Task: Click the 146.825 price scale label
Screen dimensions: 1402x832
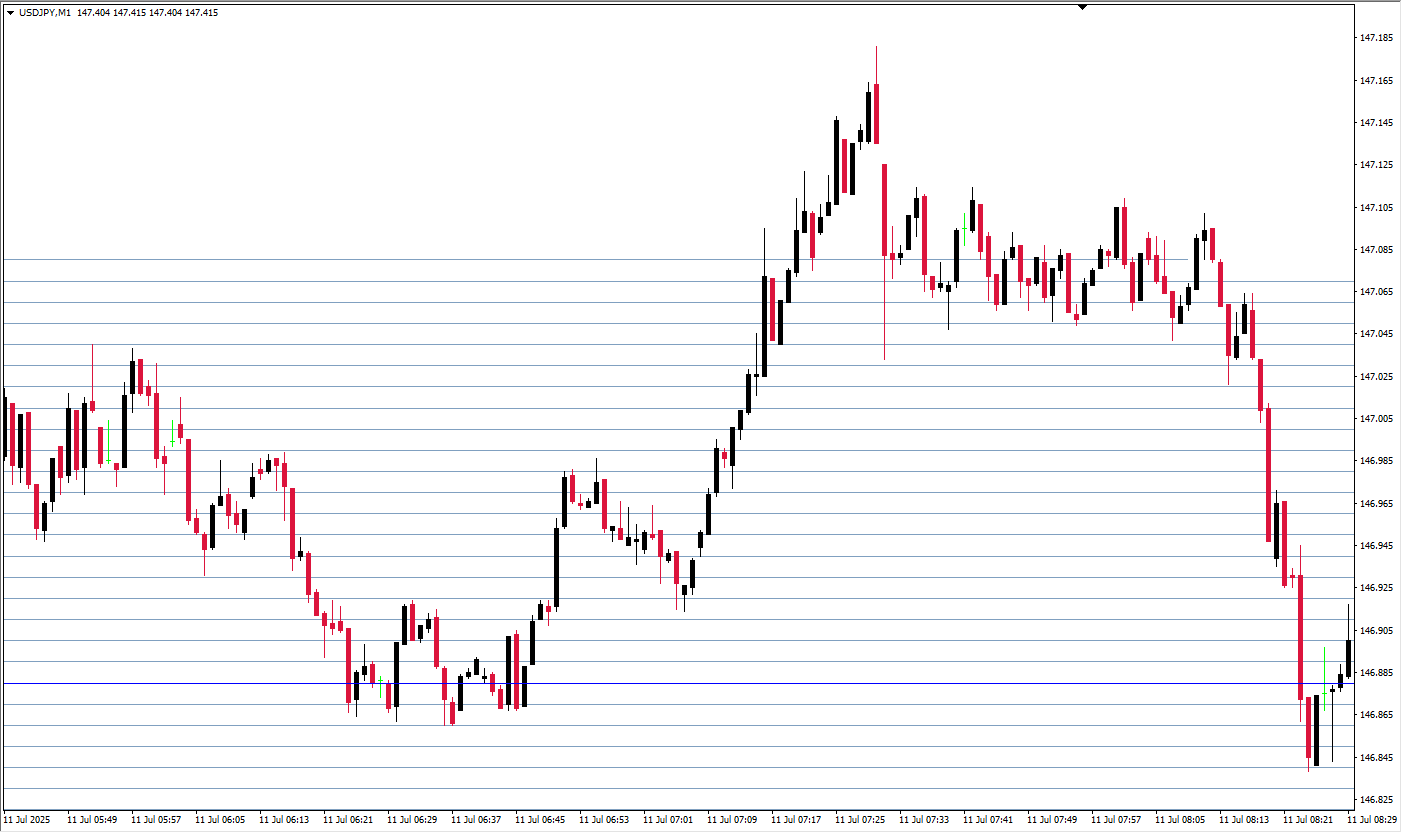Action: coord(1377,800)
